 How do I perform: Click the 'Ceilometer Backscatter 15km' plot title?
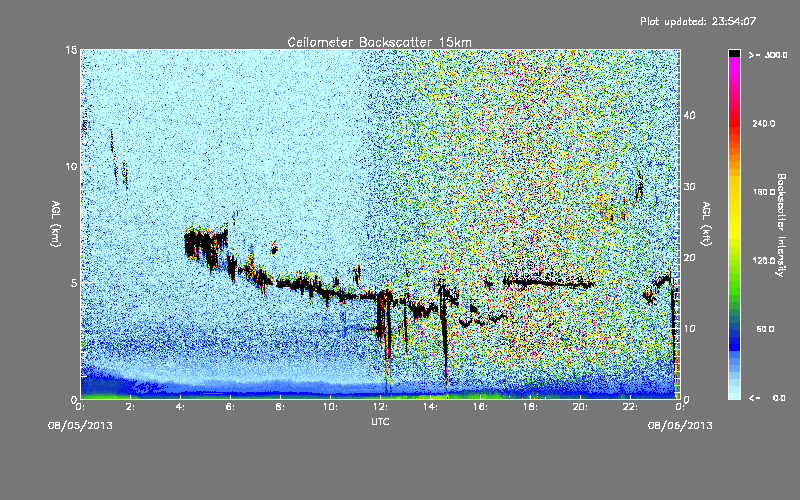coord(379,42)
